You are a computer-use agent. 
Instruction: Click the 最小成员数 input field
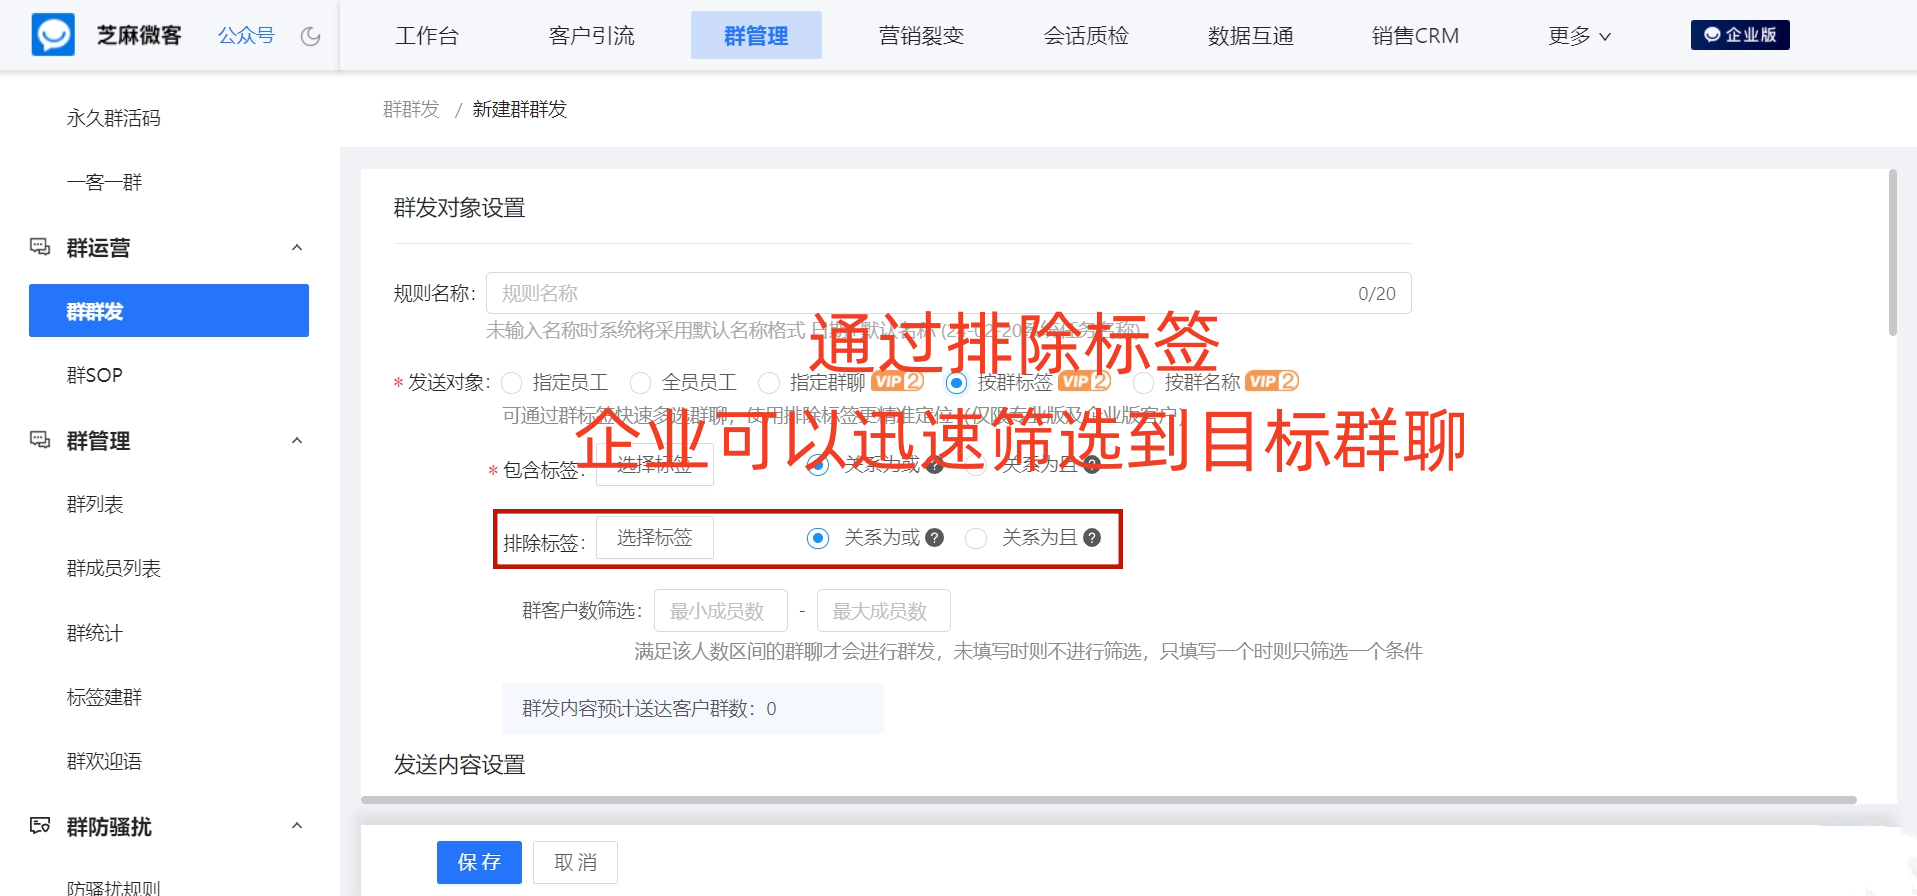(x=721, y=611)
